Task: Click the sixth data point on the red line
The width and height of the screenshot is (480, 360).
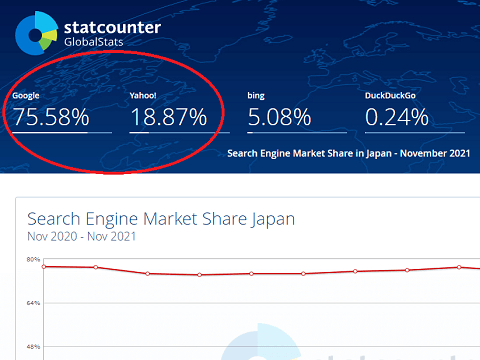Action: [303, 274]
